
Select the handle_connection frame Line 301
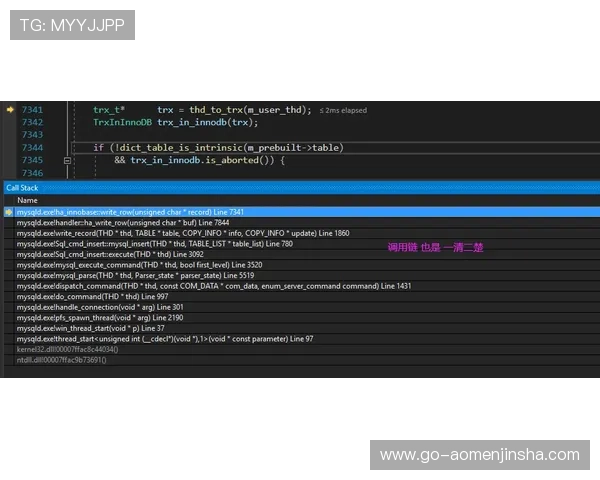pyautogui.click(x=100, y=307)
